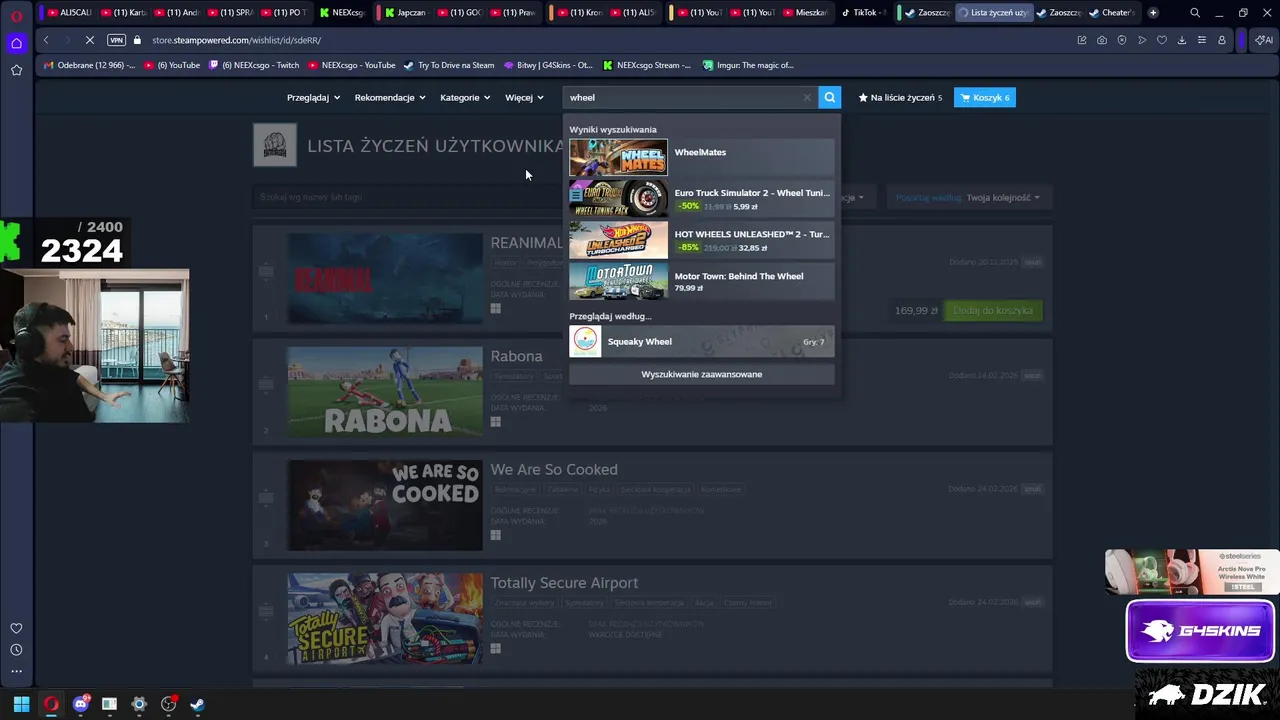1280x720 pixels.
Task: Select HOT WHEELS UNLEASHED 2 search result
Action: coord(701,240)
